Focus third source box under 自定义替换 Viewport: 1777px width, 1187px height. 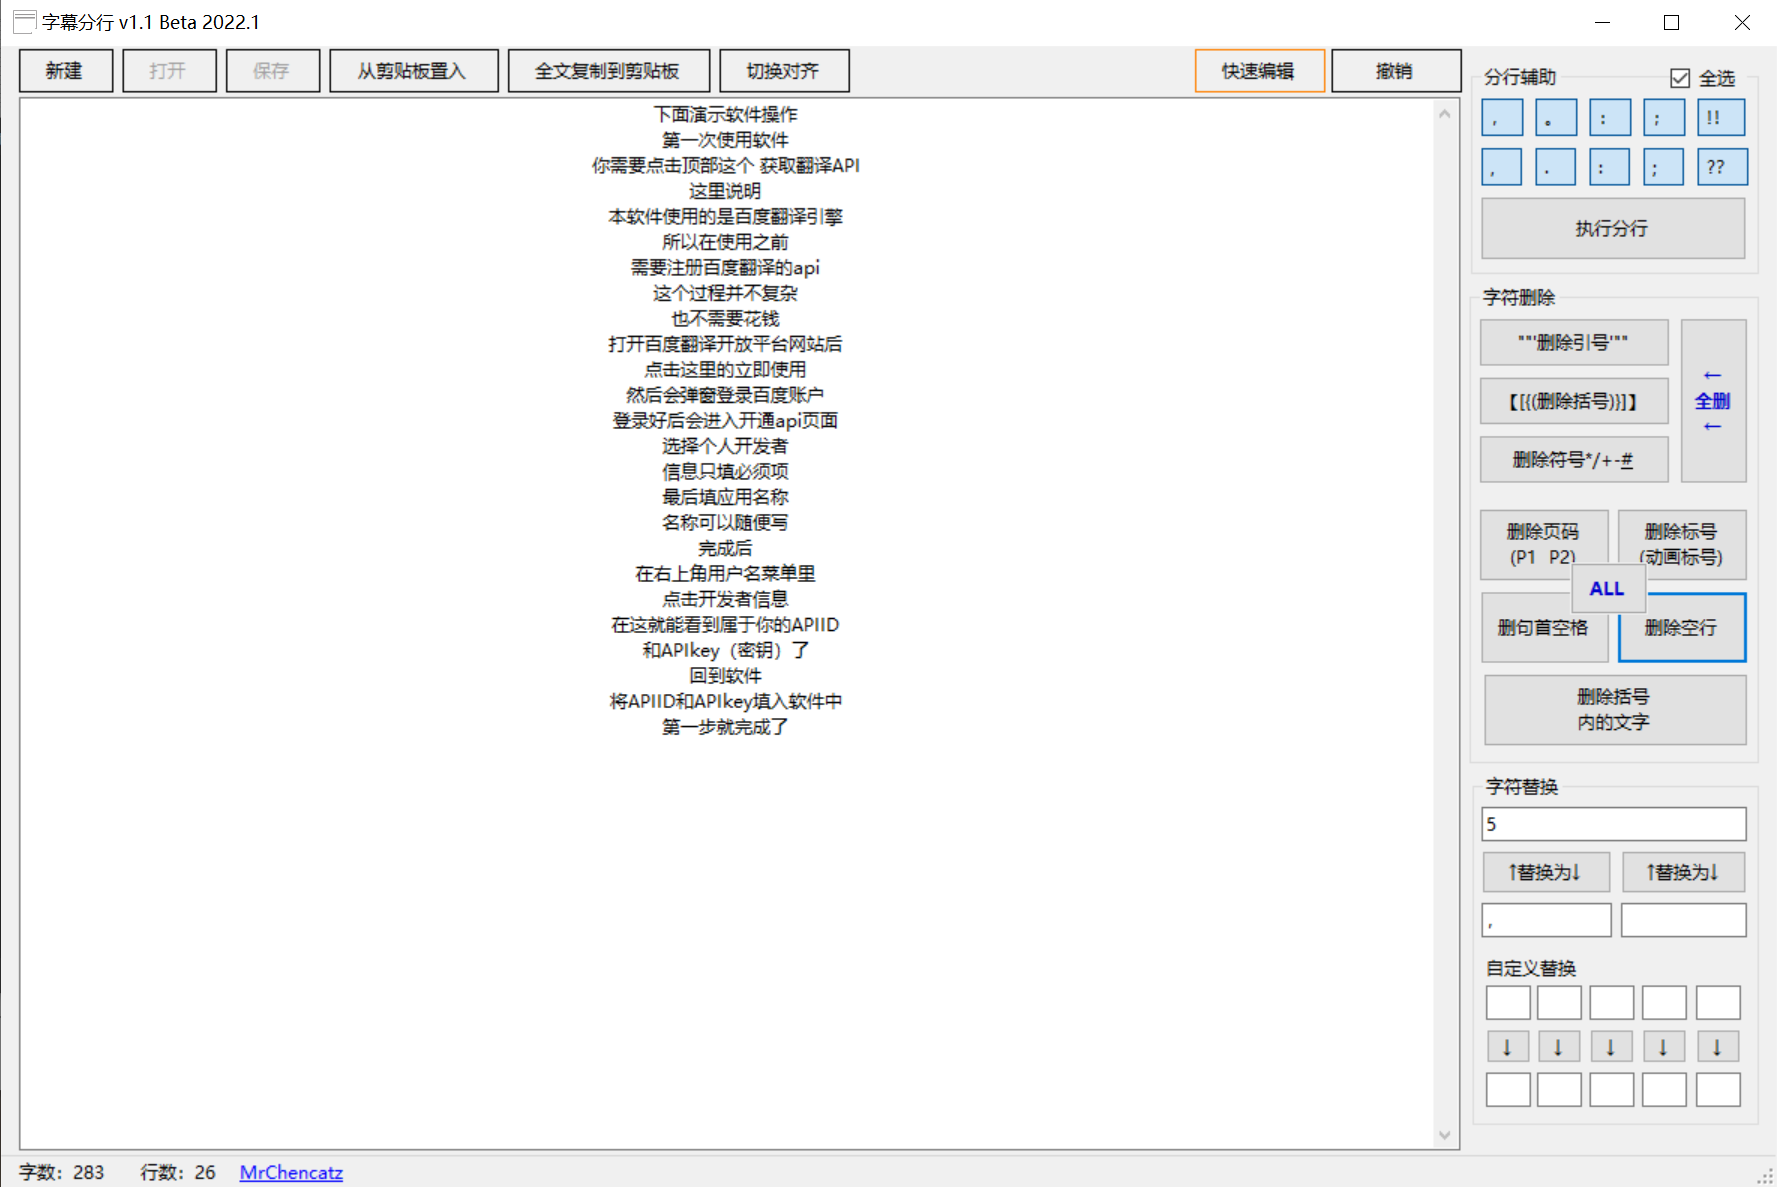(x=1612, y=1003)
